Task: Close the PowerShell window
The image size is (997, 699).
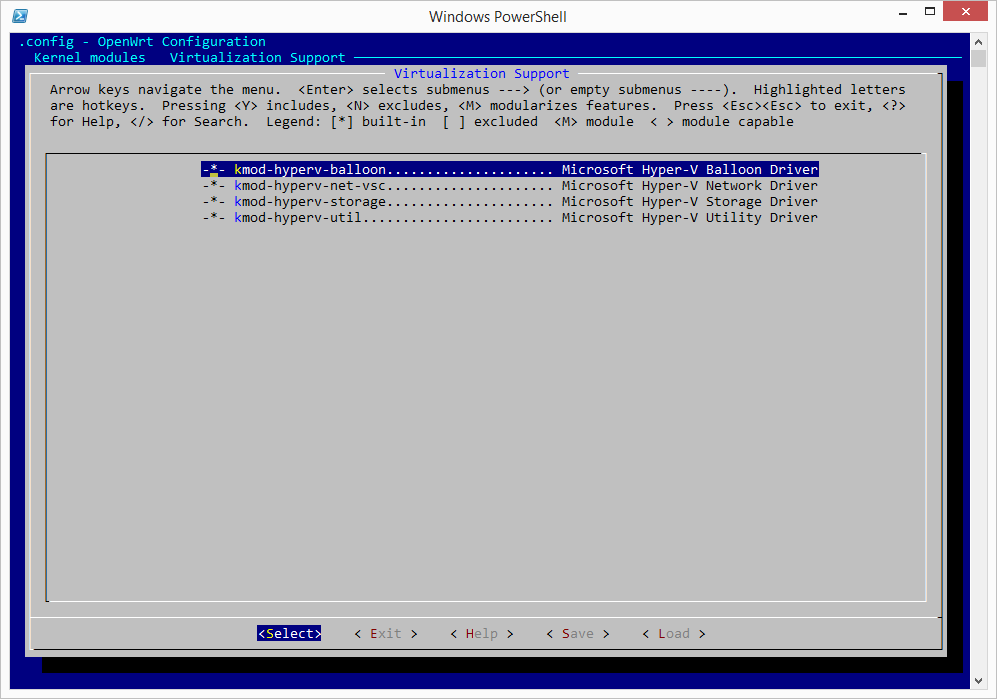Action: click(965, 11)
